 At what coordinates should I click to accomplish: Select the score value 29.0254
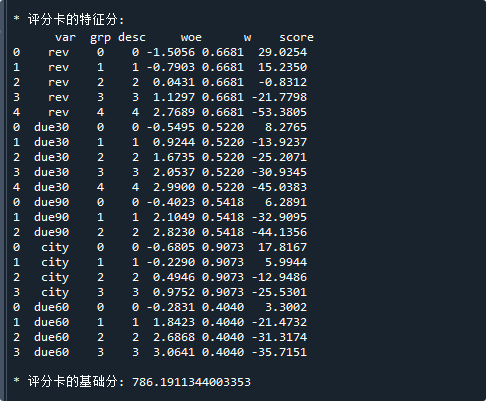(x=282, y=52)
